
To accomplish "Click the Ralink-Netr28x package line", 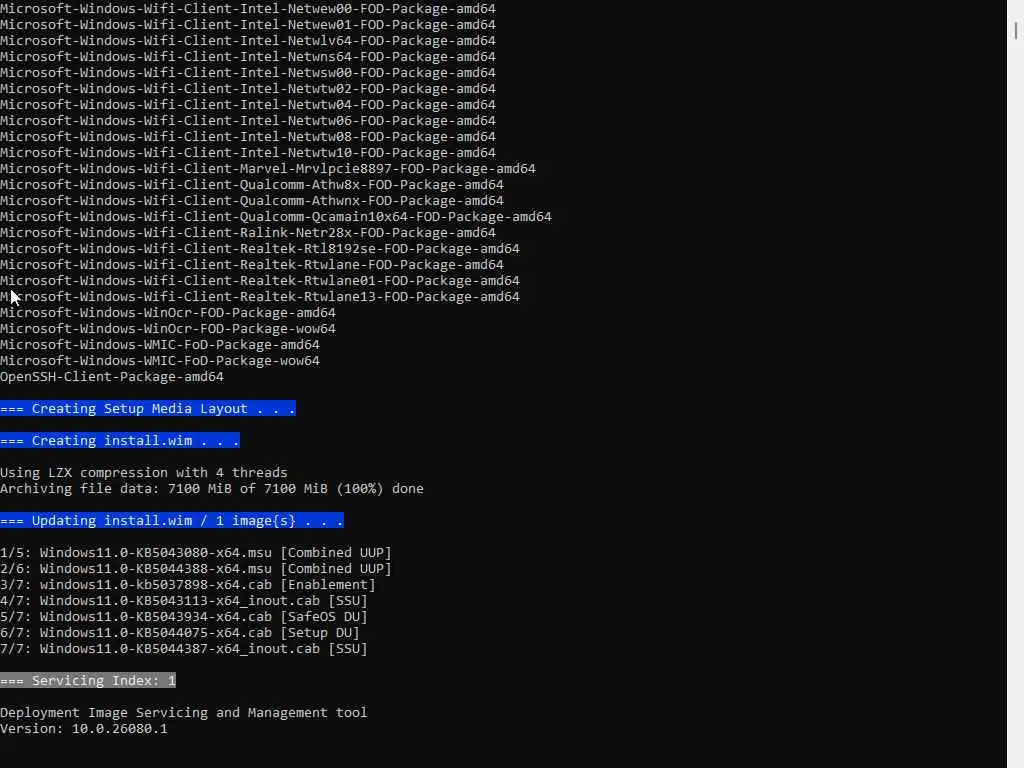I will point(248,232).
